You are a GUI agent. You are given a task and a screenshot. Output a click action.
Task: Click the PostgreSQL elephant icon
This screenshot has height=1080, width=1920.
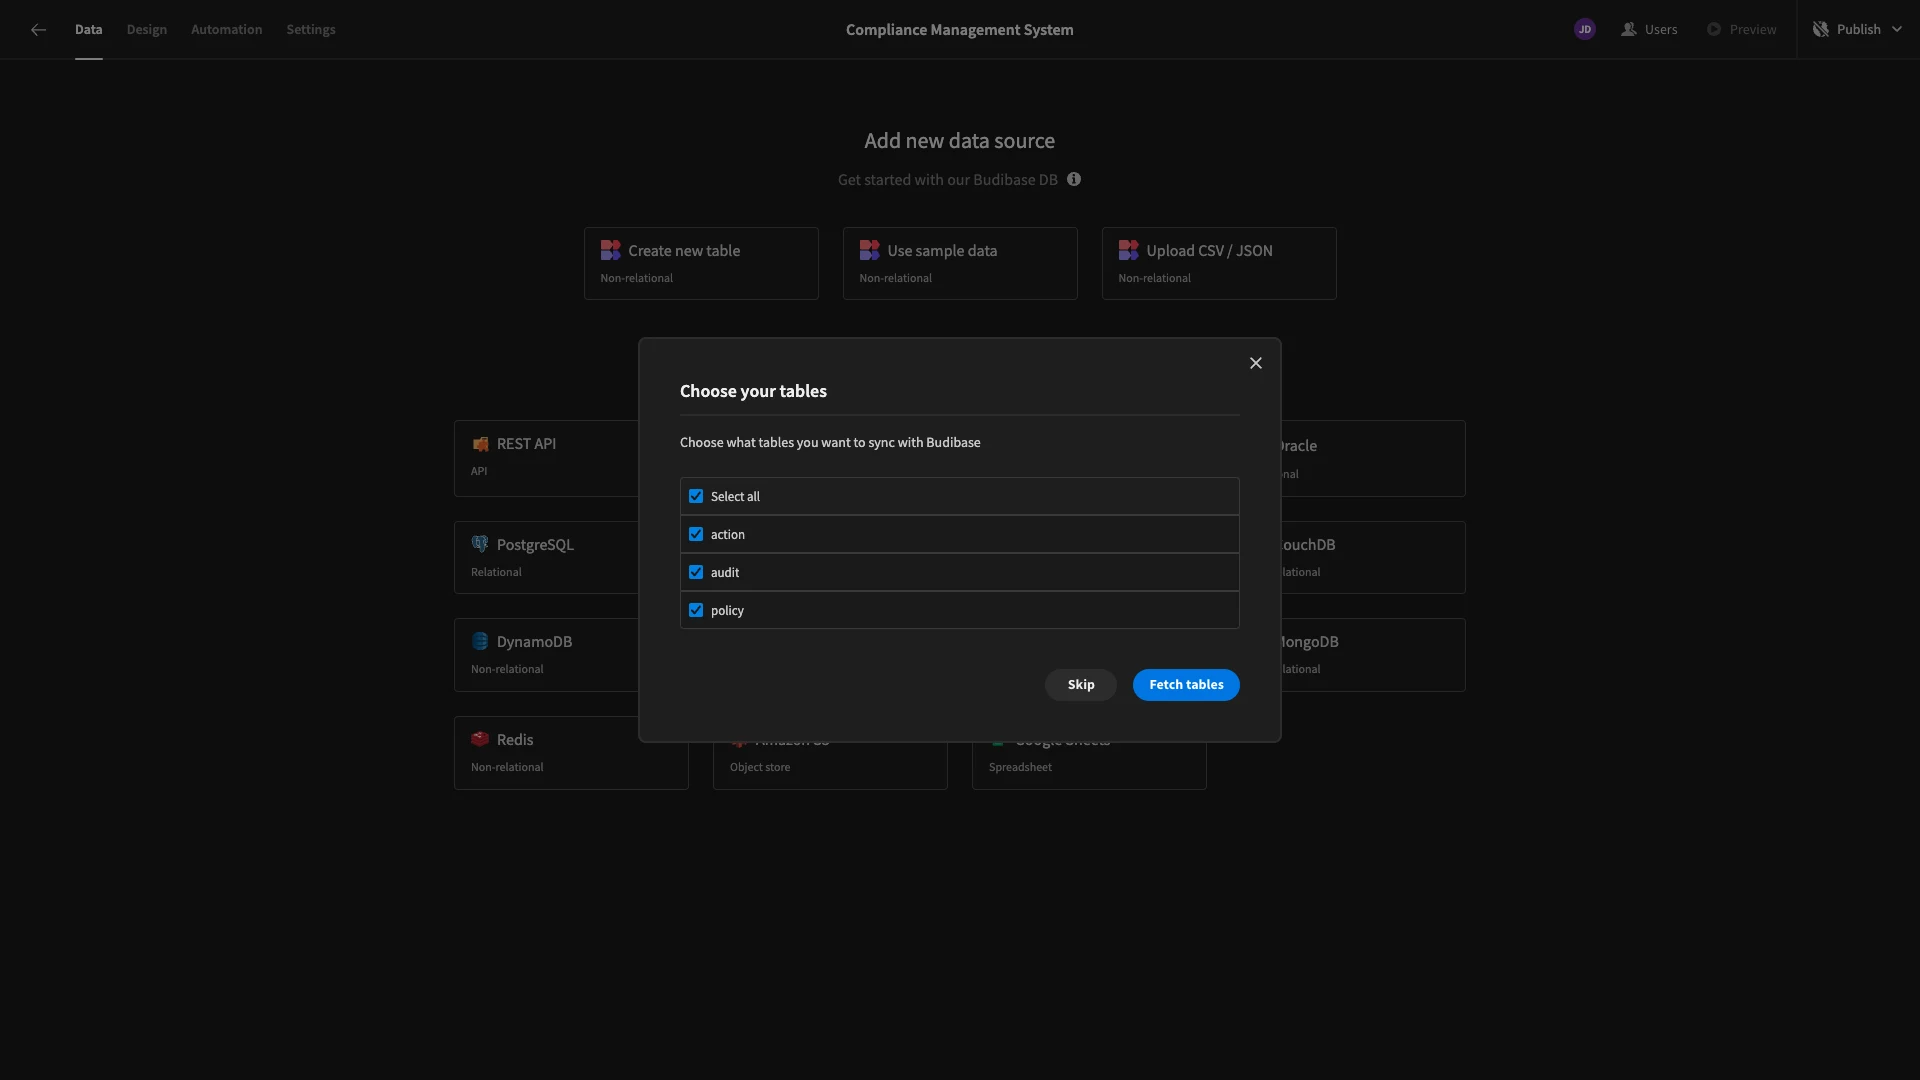pyautogui.click(x=480, y=544)
